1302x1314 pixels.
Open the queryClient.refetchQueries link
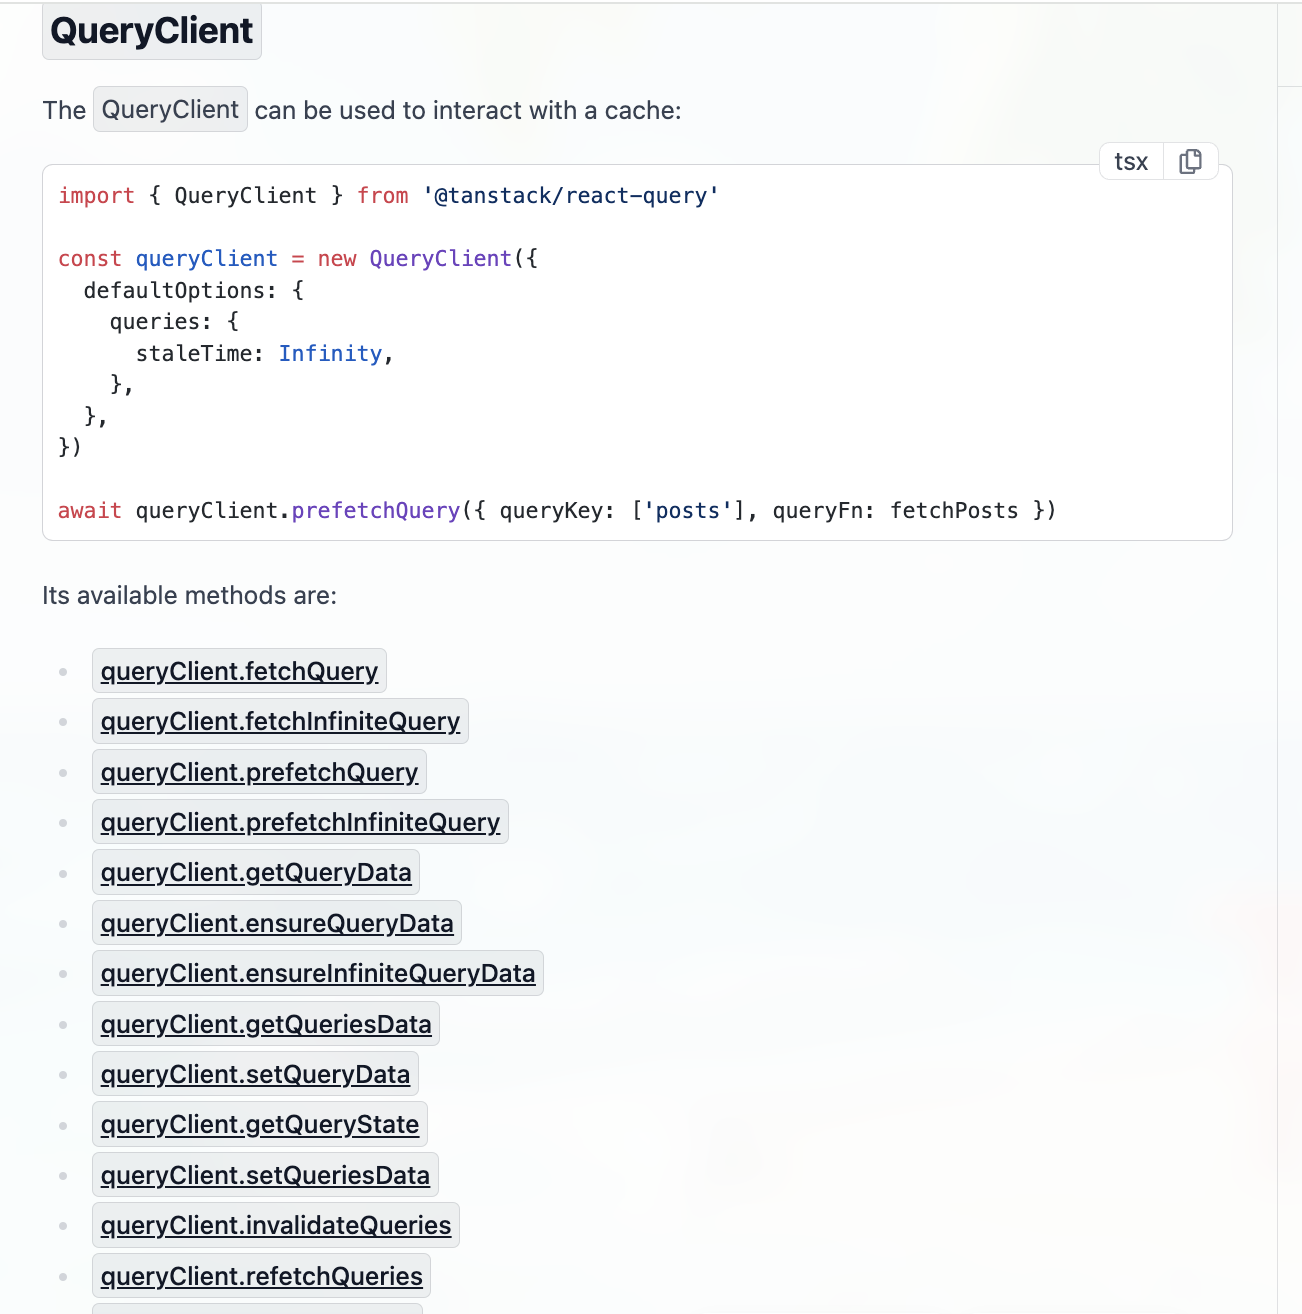tap(261, 1276)
